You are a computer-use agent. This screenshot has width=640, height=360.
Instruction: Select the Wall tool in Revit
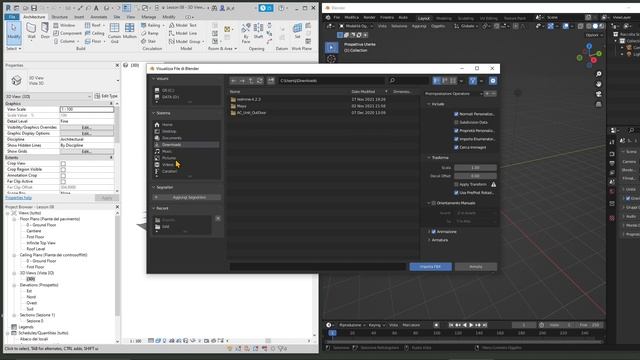[31, 31]
